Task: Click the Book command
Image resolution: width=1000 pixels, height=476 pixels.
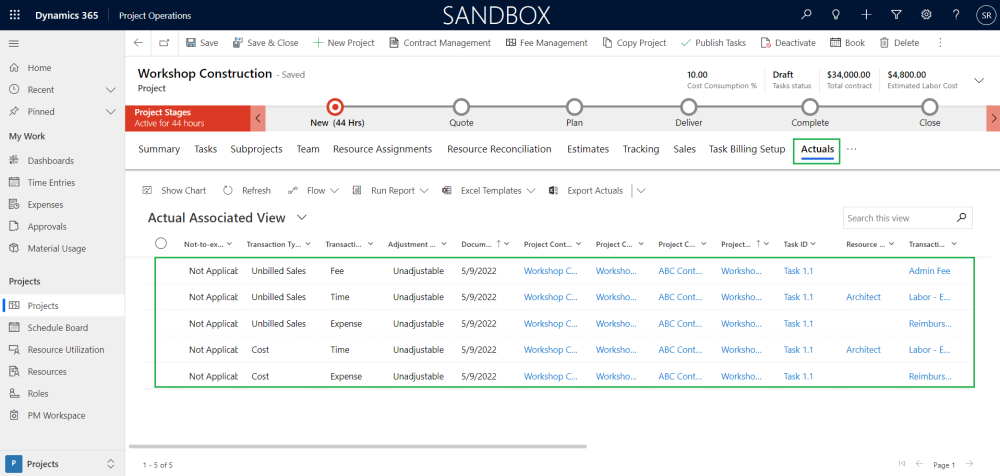Action: (848, 43)
